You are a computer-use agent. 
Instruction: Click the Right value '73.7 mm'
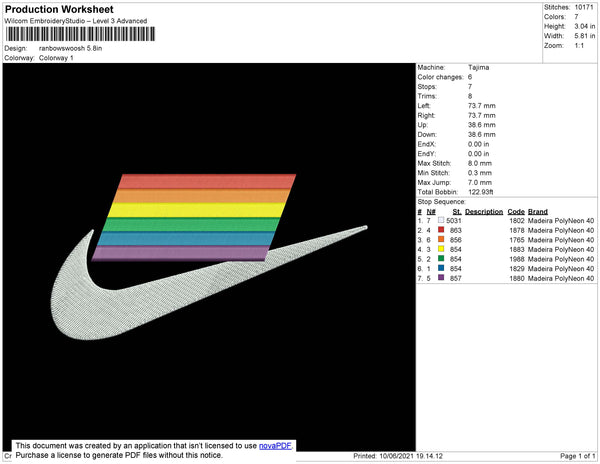pyautogui.click(x=482, y=115)
